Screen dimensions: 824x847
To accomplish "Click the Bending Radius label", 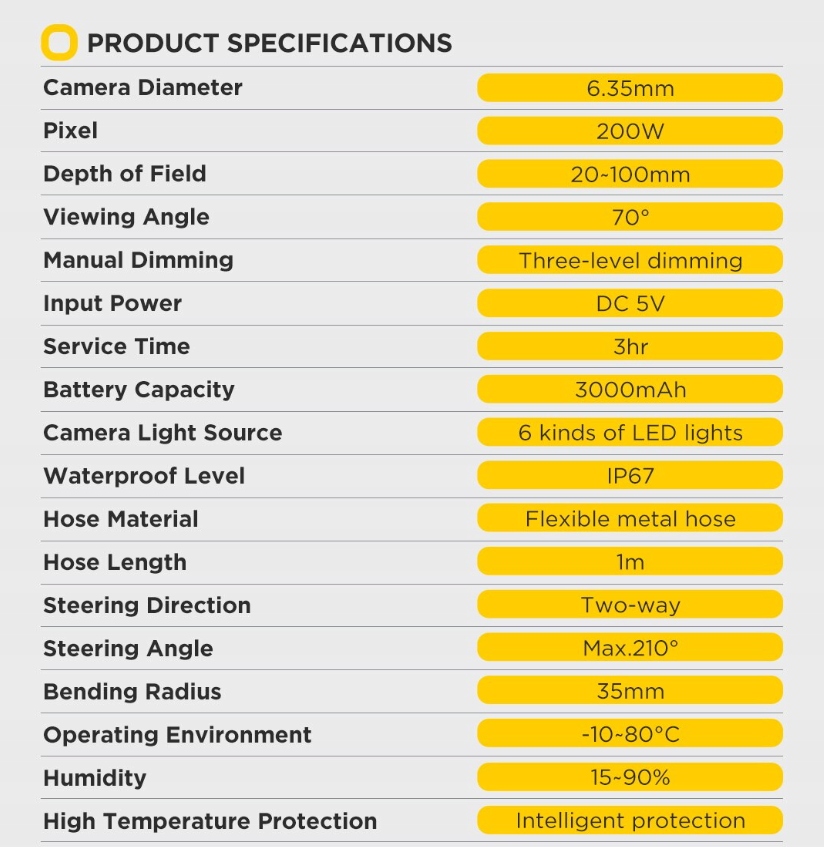I will [x=132, y=692].
